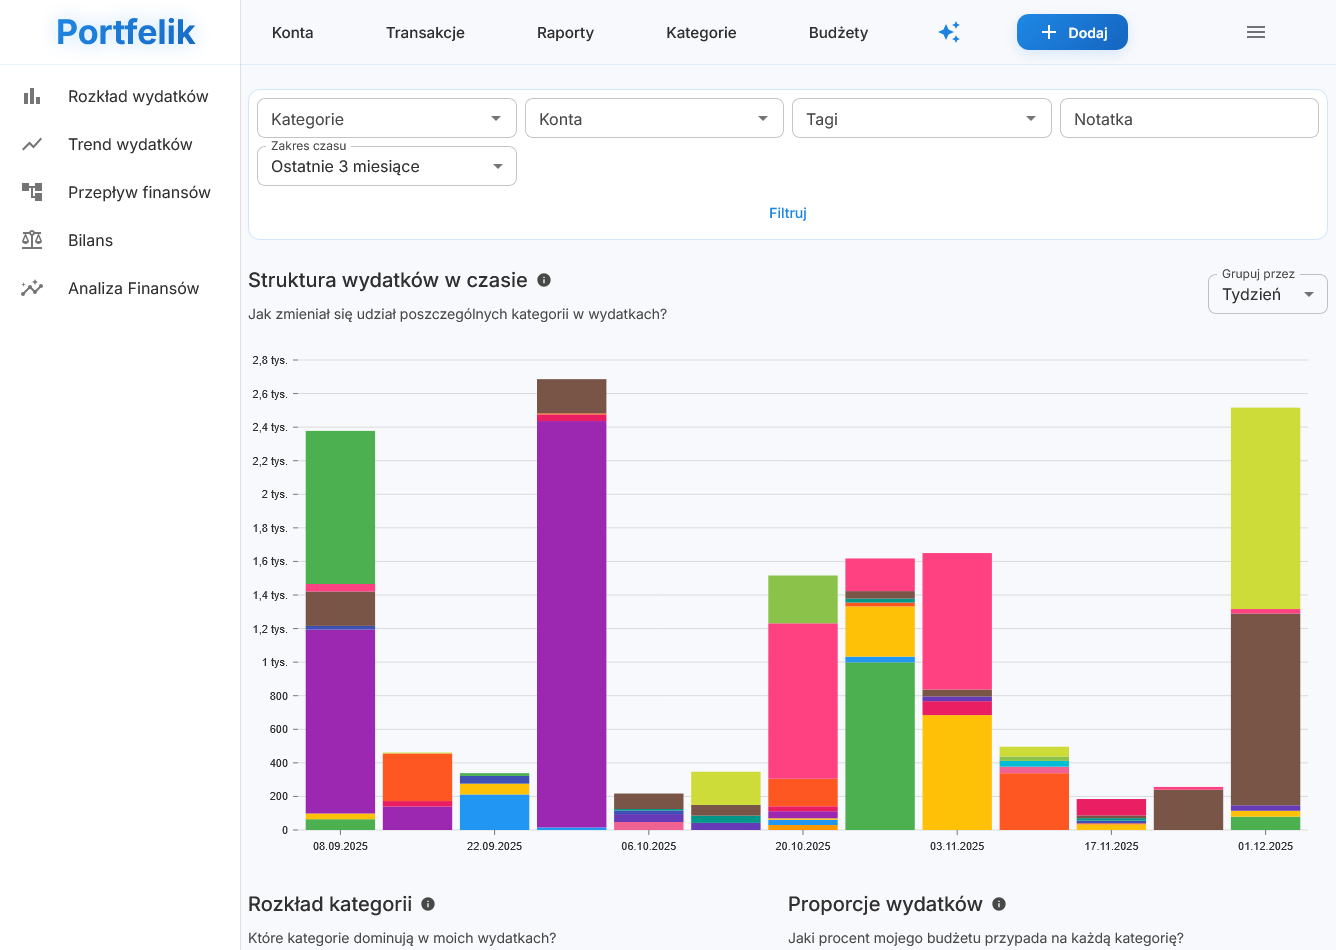The height and width of the screenshot is (950, 1336).
Task: Open the hamburger menu in top bar
Action: tap(1256, 32)
